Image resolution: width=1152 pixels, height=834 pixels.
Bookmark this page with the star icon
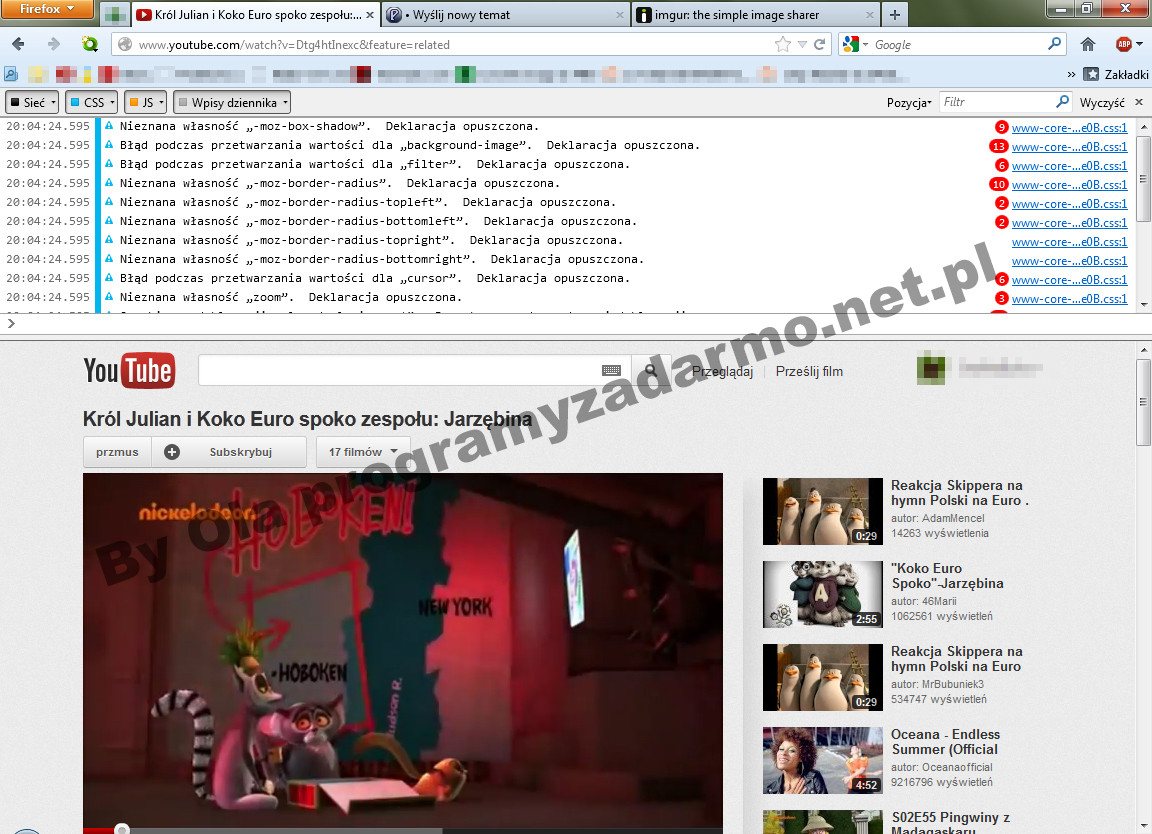782,44
